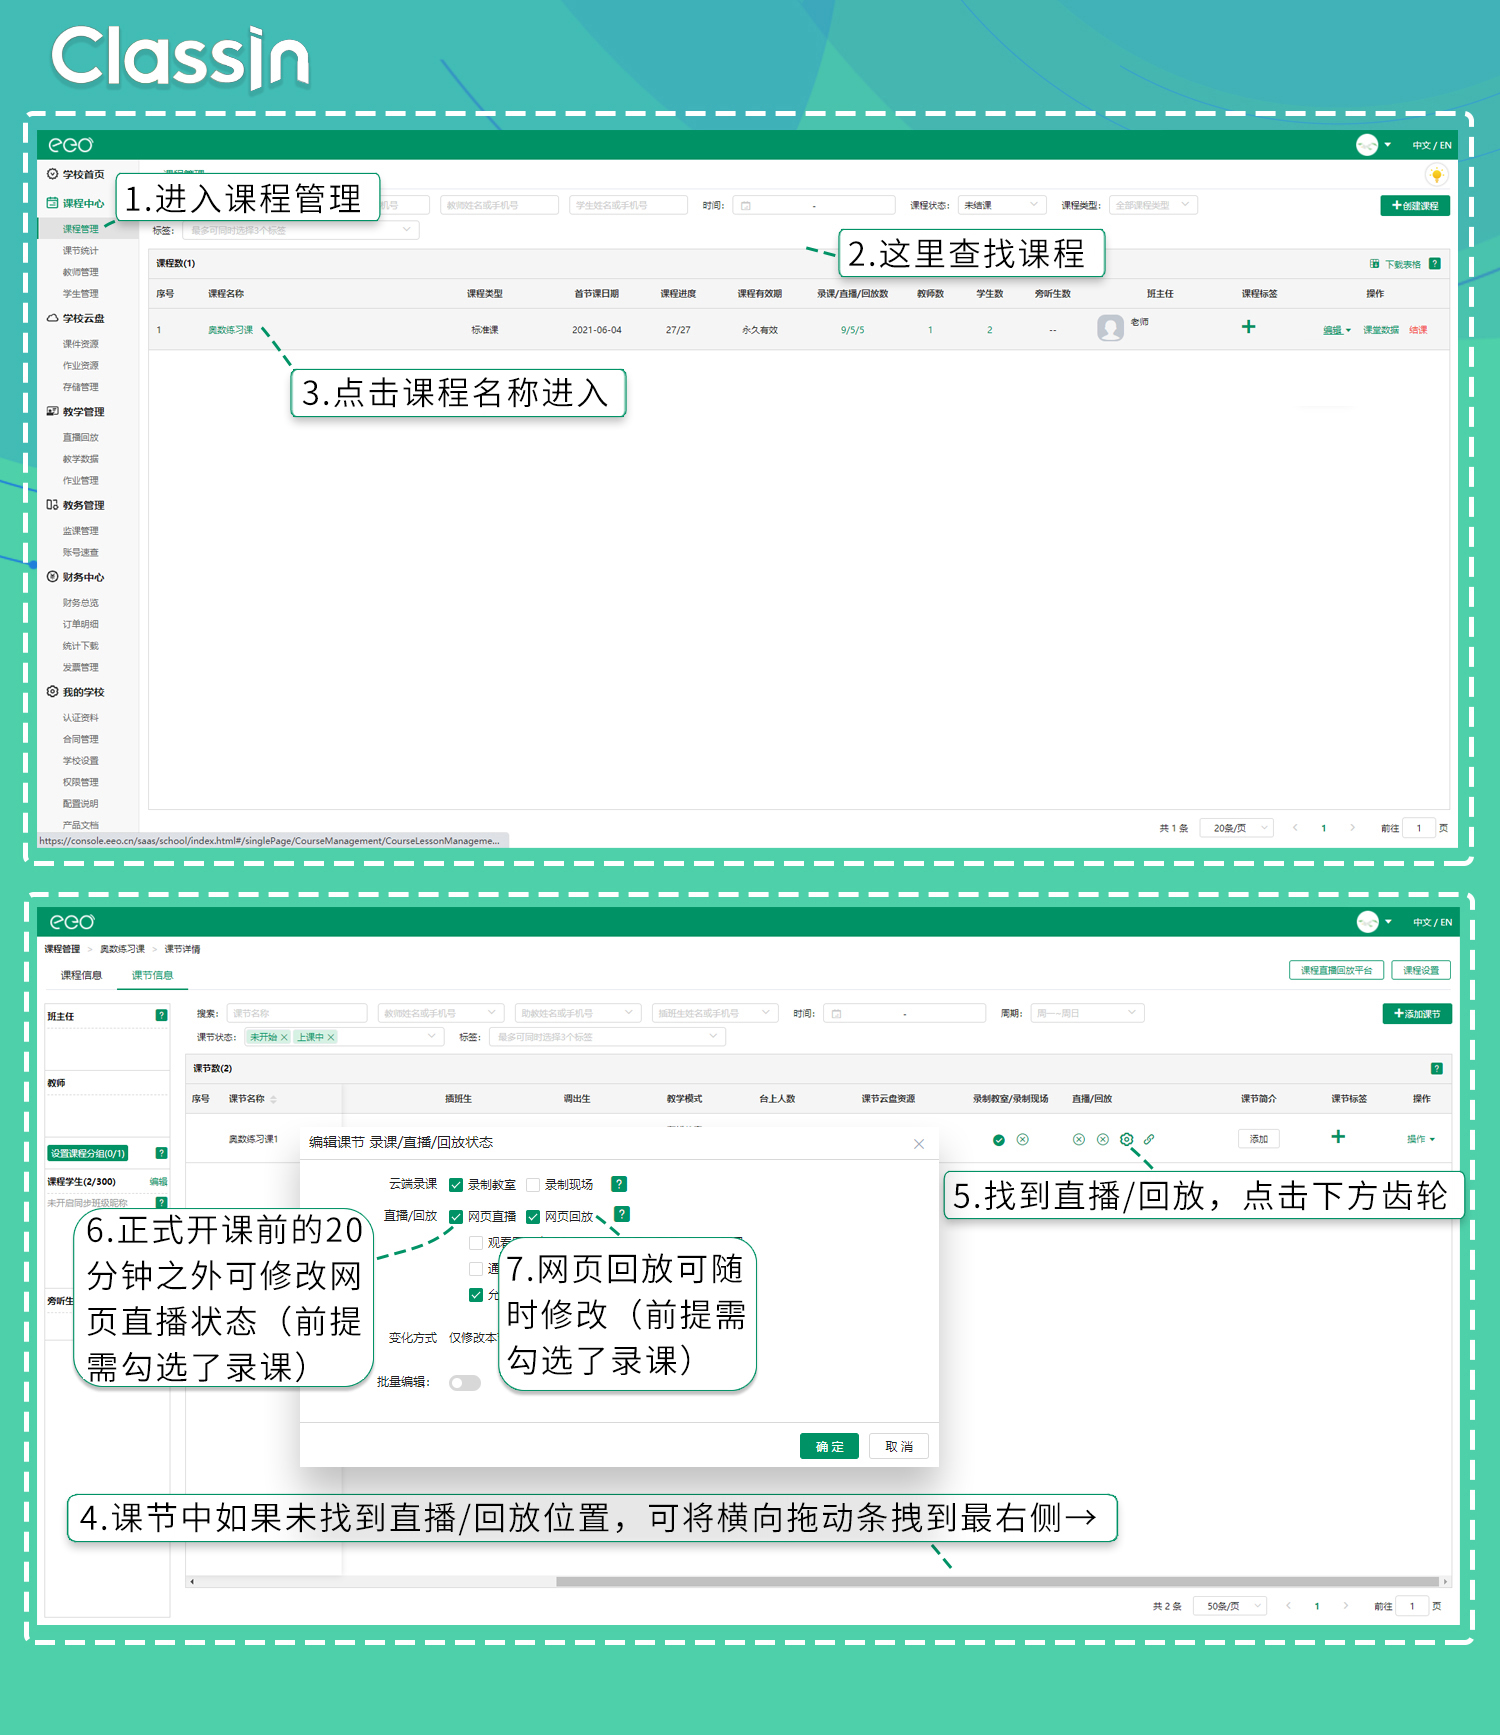Select 课节统计 in the sidebar
This screenshot has width=1500, height=1735.
81,251
